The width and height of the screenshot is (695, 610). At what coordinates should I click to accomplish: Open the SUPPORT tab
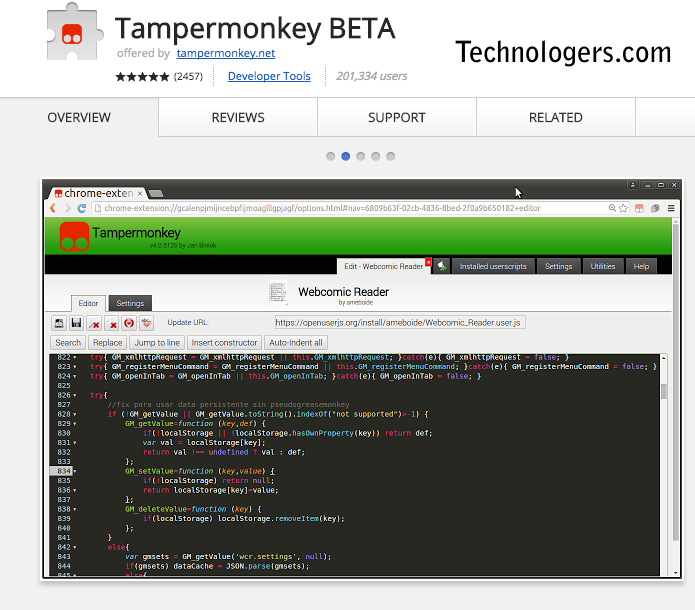point(397,117)
